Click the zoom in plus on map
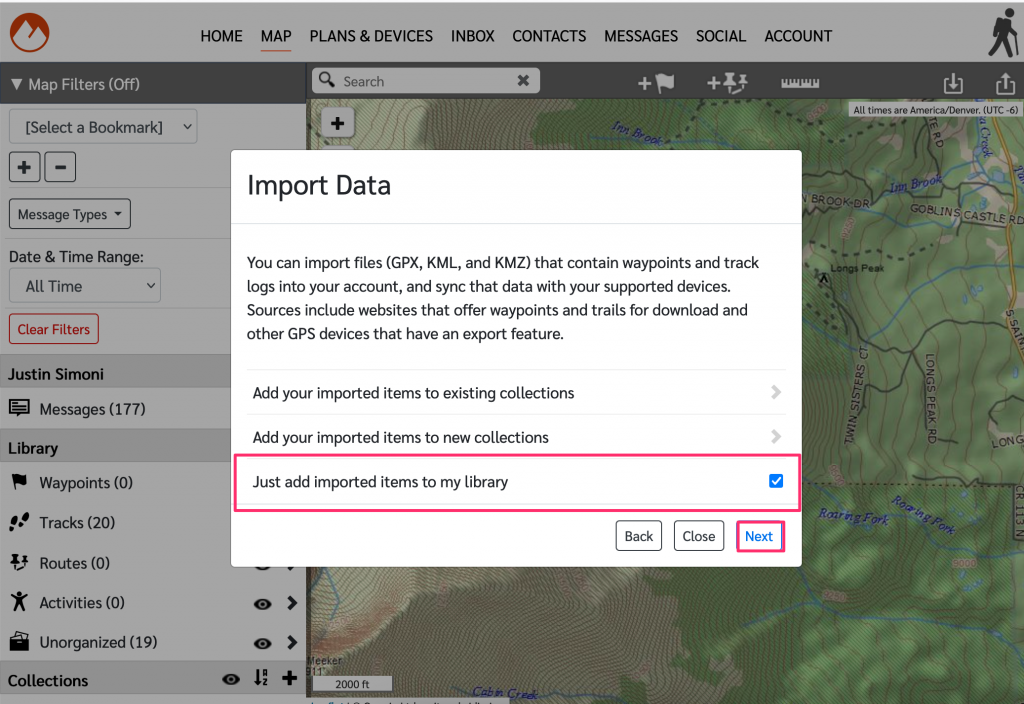Screen dimensions: 1024x704 pyautogui.click(x=337, y=123)
